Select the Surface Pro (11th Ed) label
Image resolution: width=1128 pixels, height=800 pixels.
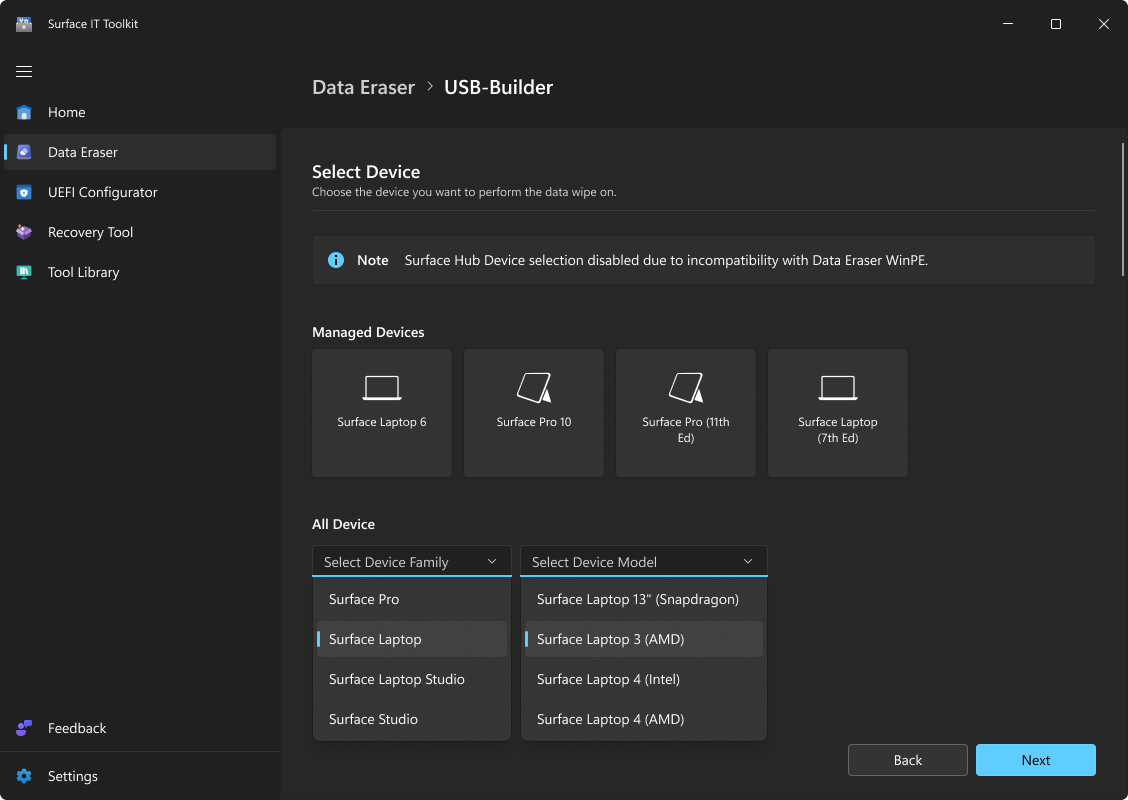pos(686,429)
